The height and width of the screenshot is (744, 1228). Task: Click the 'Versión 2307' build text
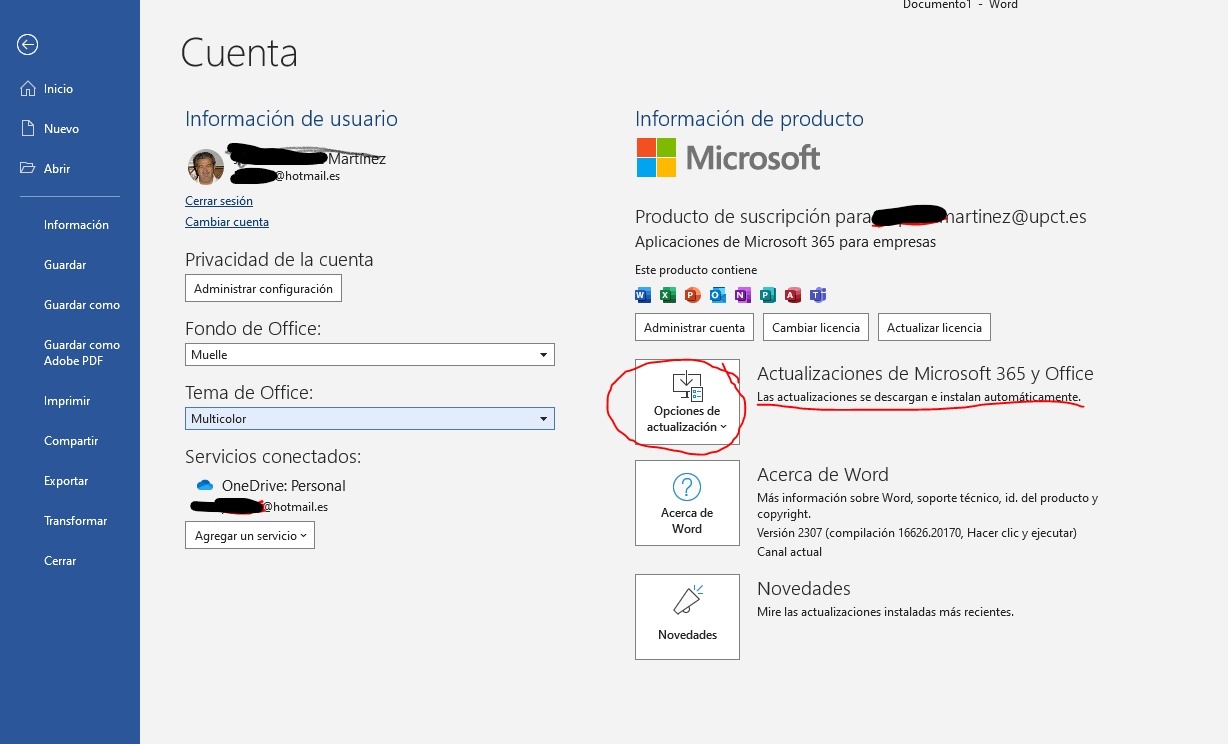pos(917,533)
